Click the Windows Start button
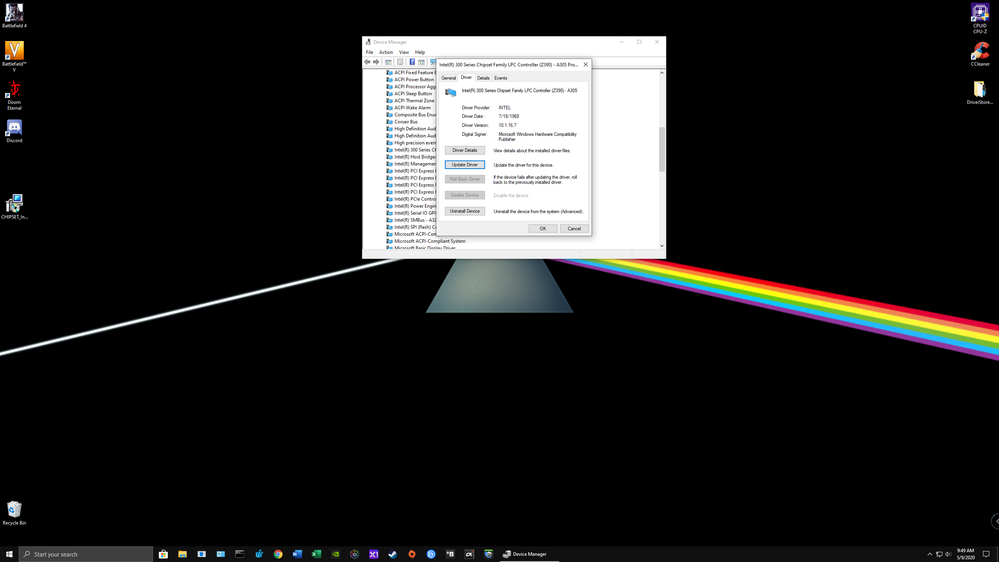 (x=9, y=554)
